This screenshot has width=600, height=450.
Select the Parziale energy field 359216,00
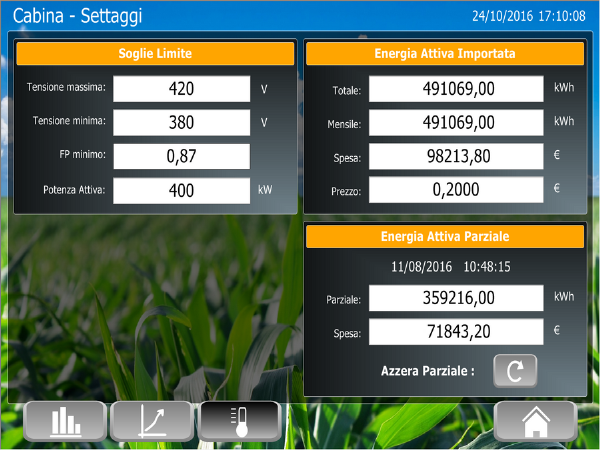456,298
